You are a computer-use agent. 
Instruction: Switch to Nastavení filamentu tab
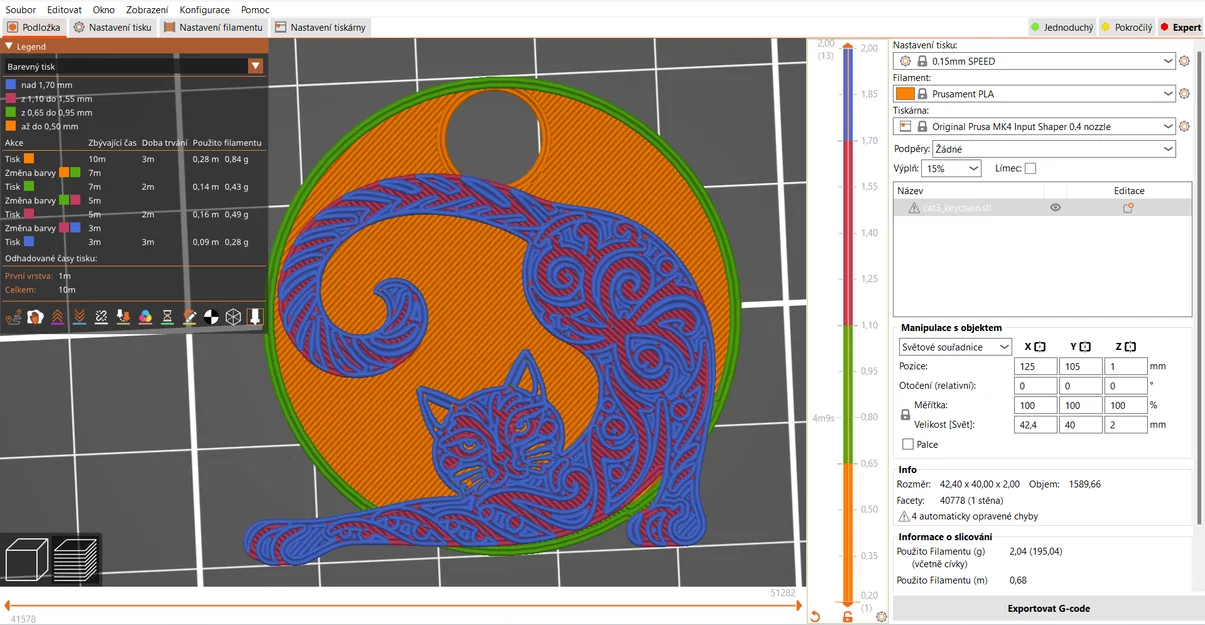pos(213,27)
